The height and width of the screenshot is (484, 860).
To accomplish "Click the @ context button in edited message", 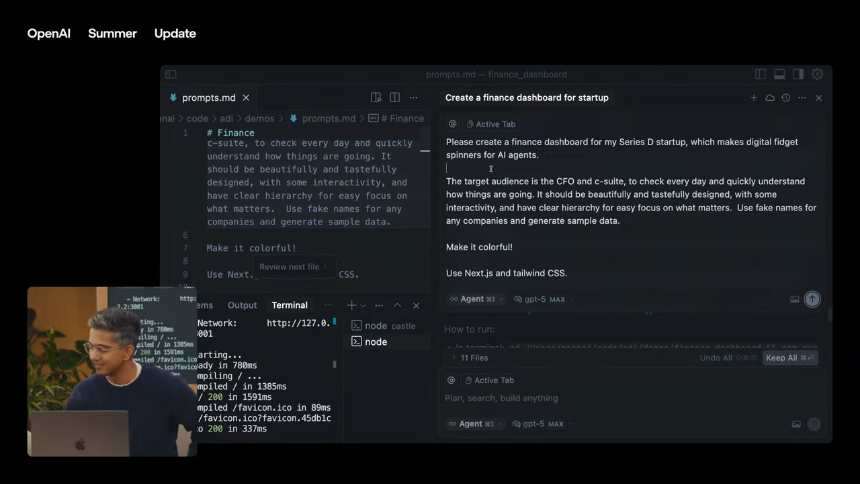I will [x=452, y=124].
